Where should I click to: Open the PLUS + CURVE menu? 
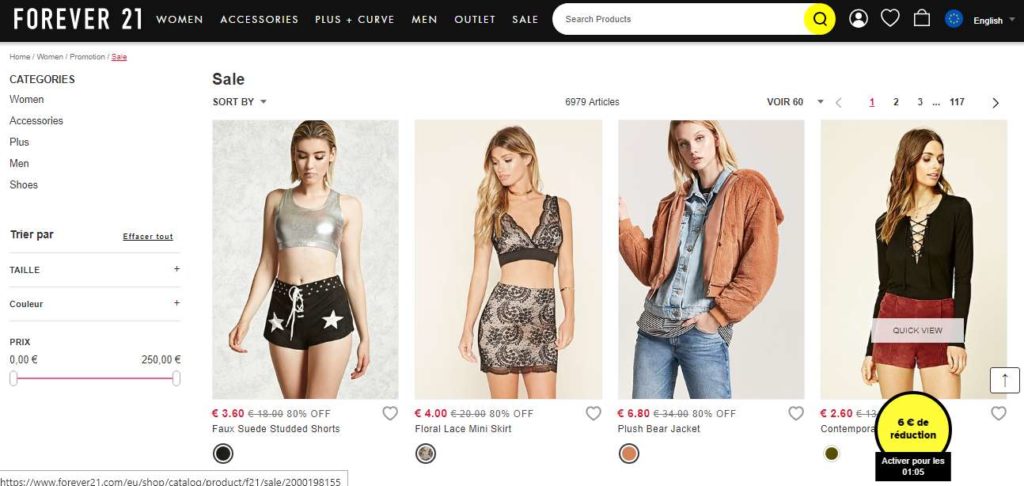[354, 19]
